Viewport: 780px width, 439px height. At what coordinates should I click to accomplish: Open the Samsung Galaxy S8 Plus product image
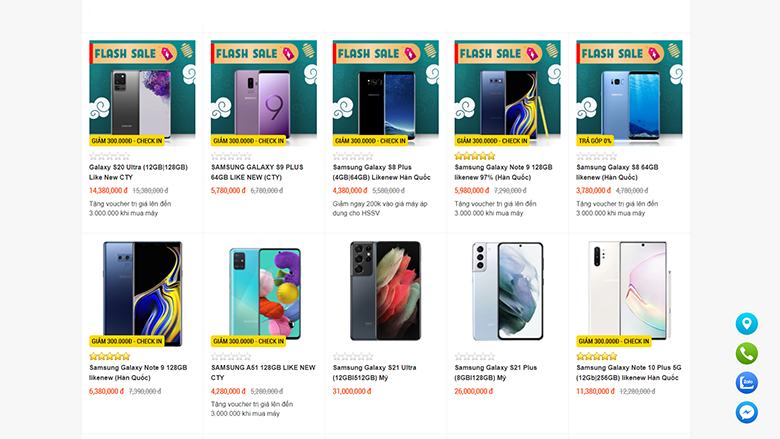click(x=386, y=93)
